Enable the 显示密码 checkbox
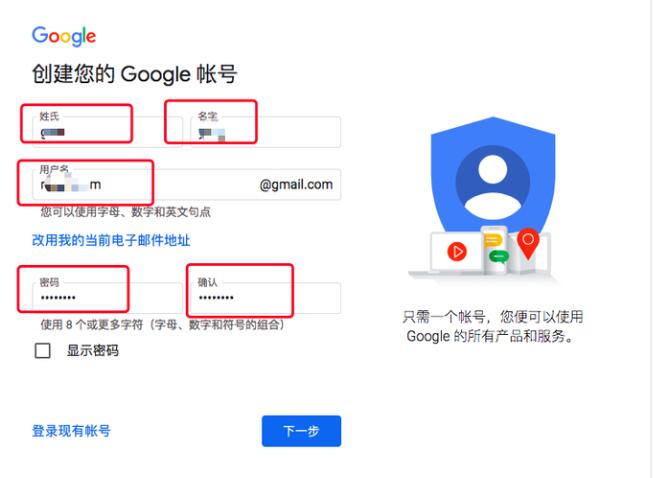This screenshot has width=653, height=478. tap(42, 351)
